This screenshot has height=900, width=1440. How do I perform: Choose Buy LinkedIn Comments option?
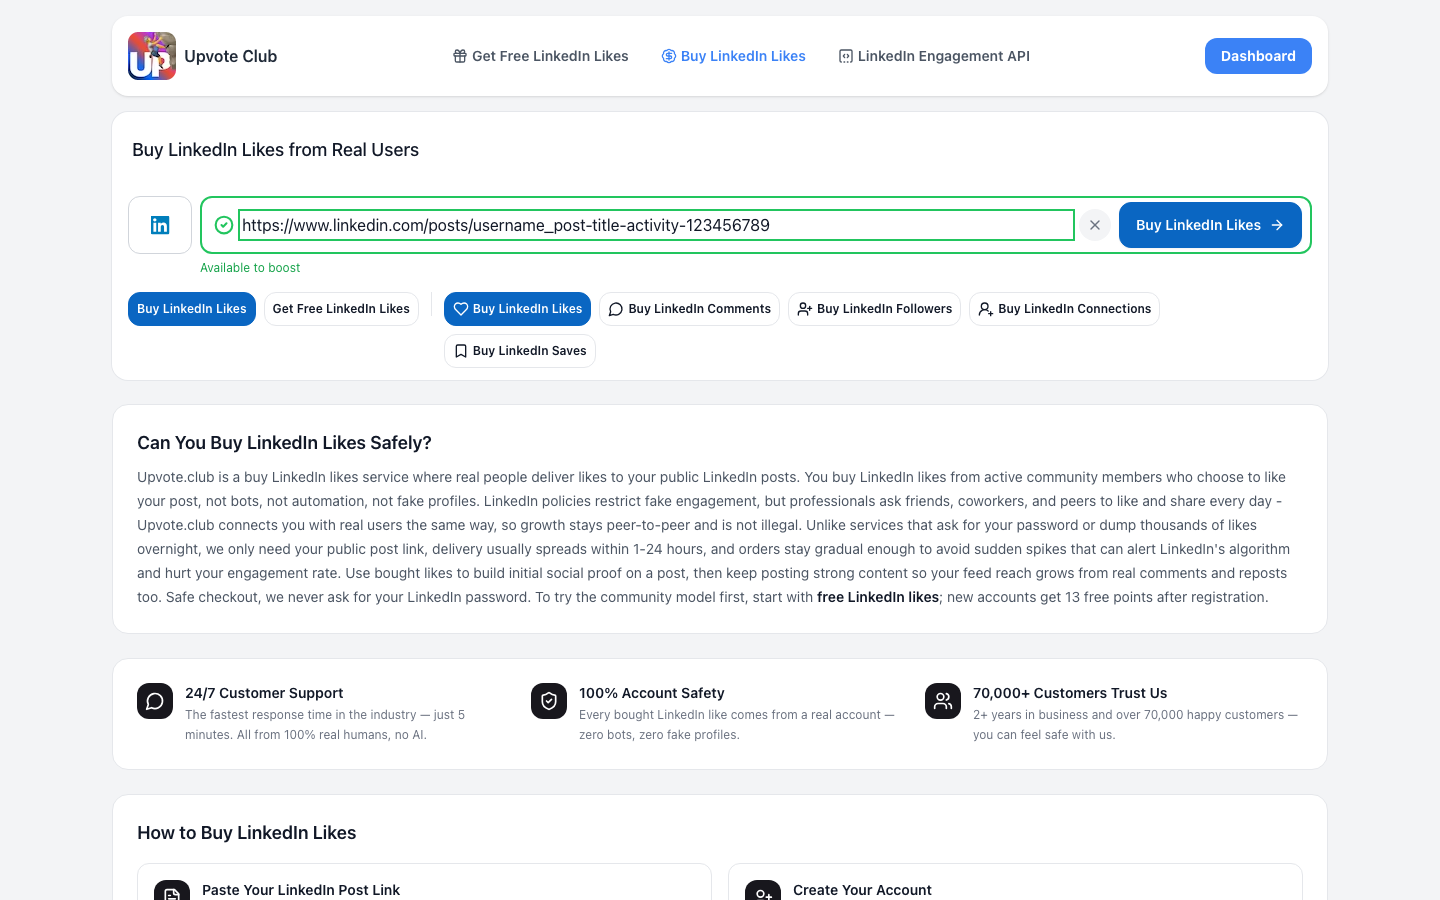click(x=689, y=309)
